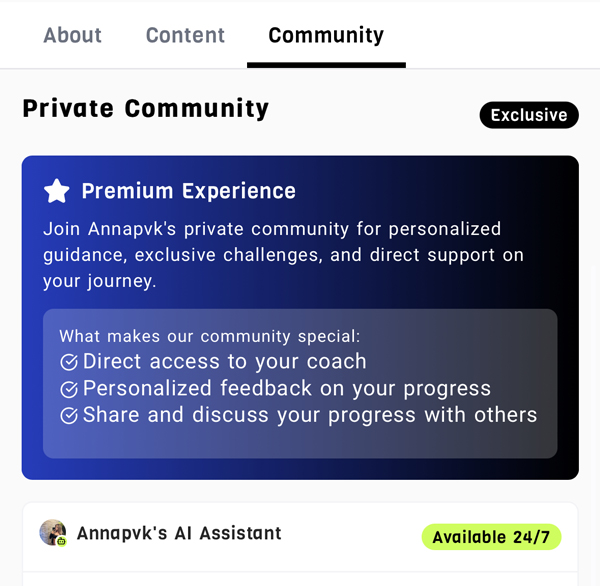600x586 pixels.
Task: Click "What makes our community special" text
Action: pos(209,336)
